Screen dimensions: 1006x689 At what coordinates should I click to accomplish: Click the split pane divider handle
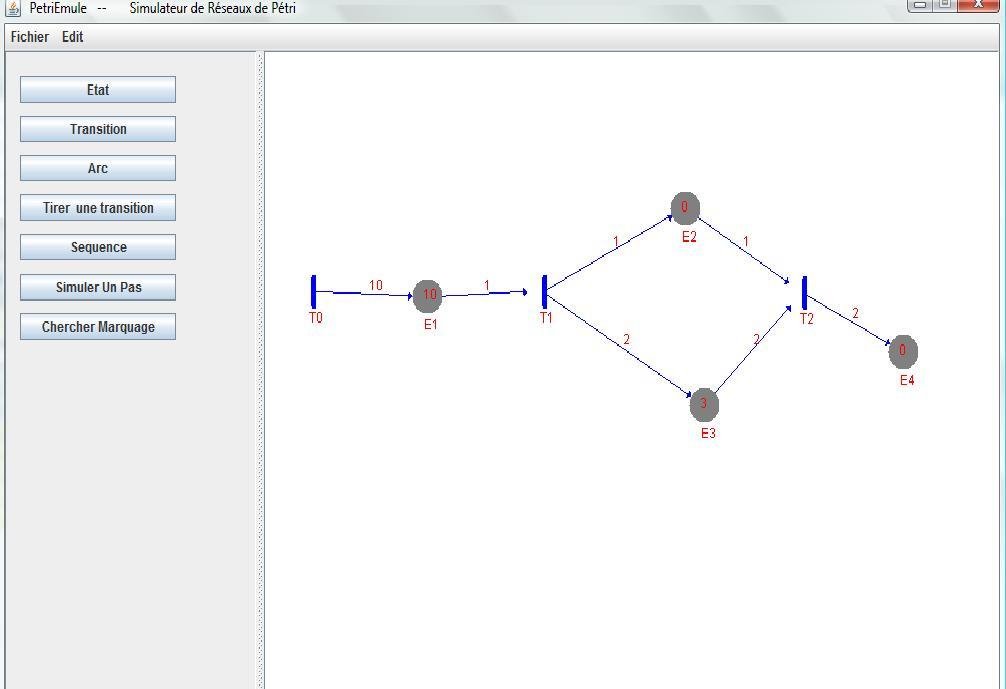(x=260, y=370)
